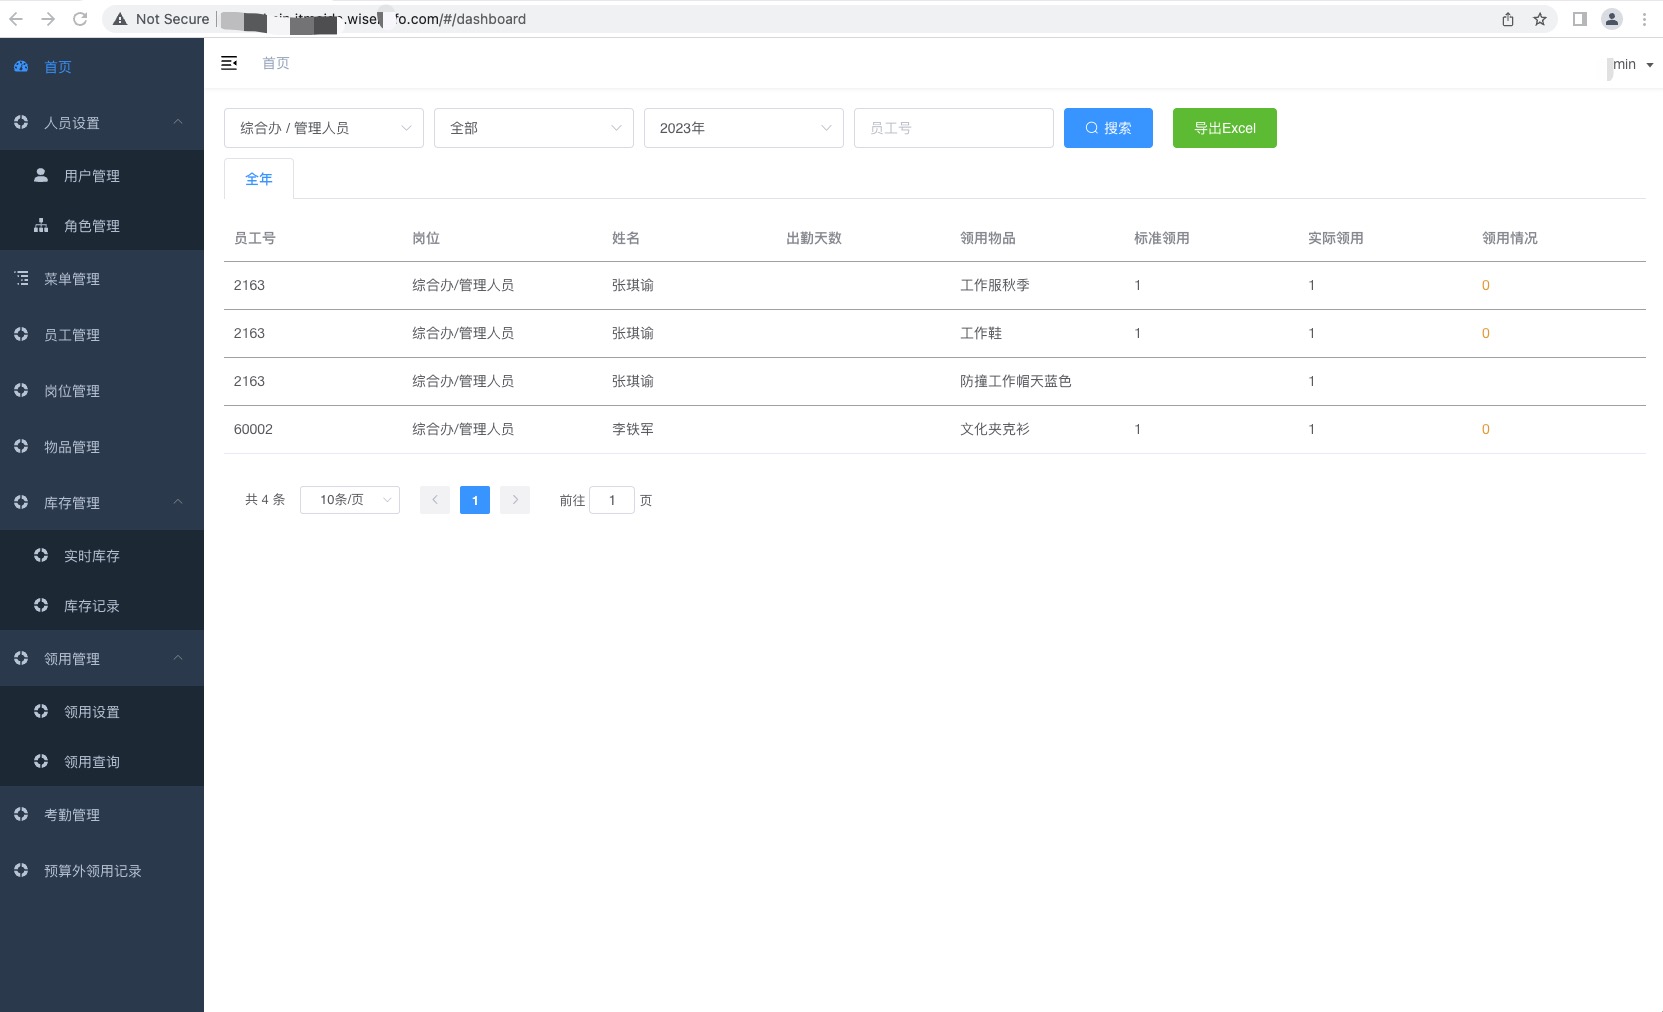Viewport: 1663px width, 1012px height.
Task: Click employee number 60002 cell
Action: coord(253,429)
